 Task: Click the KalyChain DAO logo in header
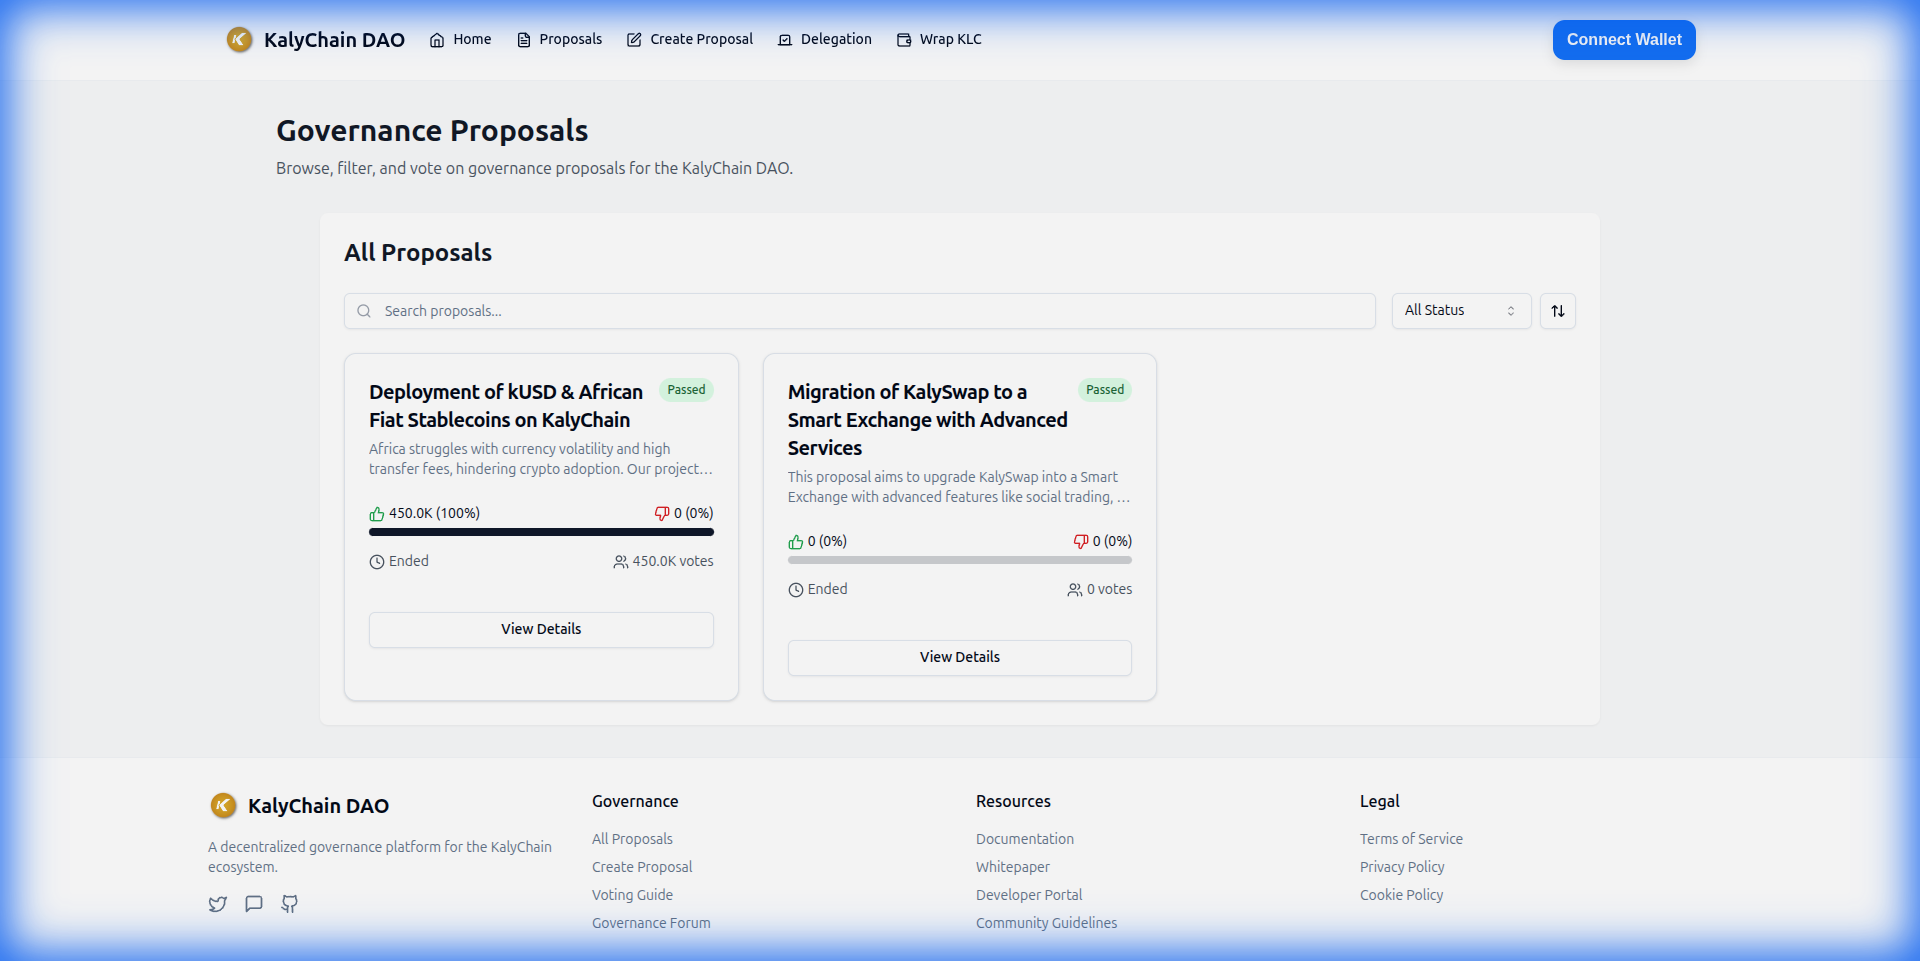tap(239, 40)
